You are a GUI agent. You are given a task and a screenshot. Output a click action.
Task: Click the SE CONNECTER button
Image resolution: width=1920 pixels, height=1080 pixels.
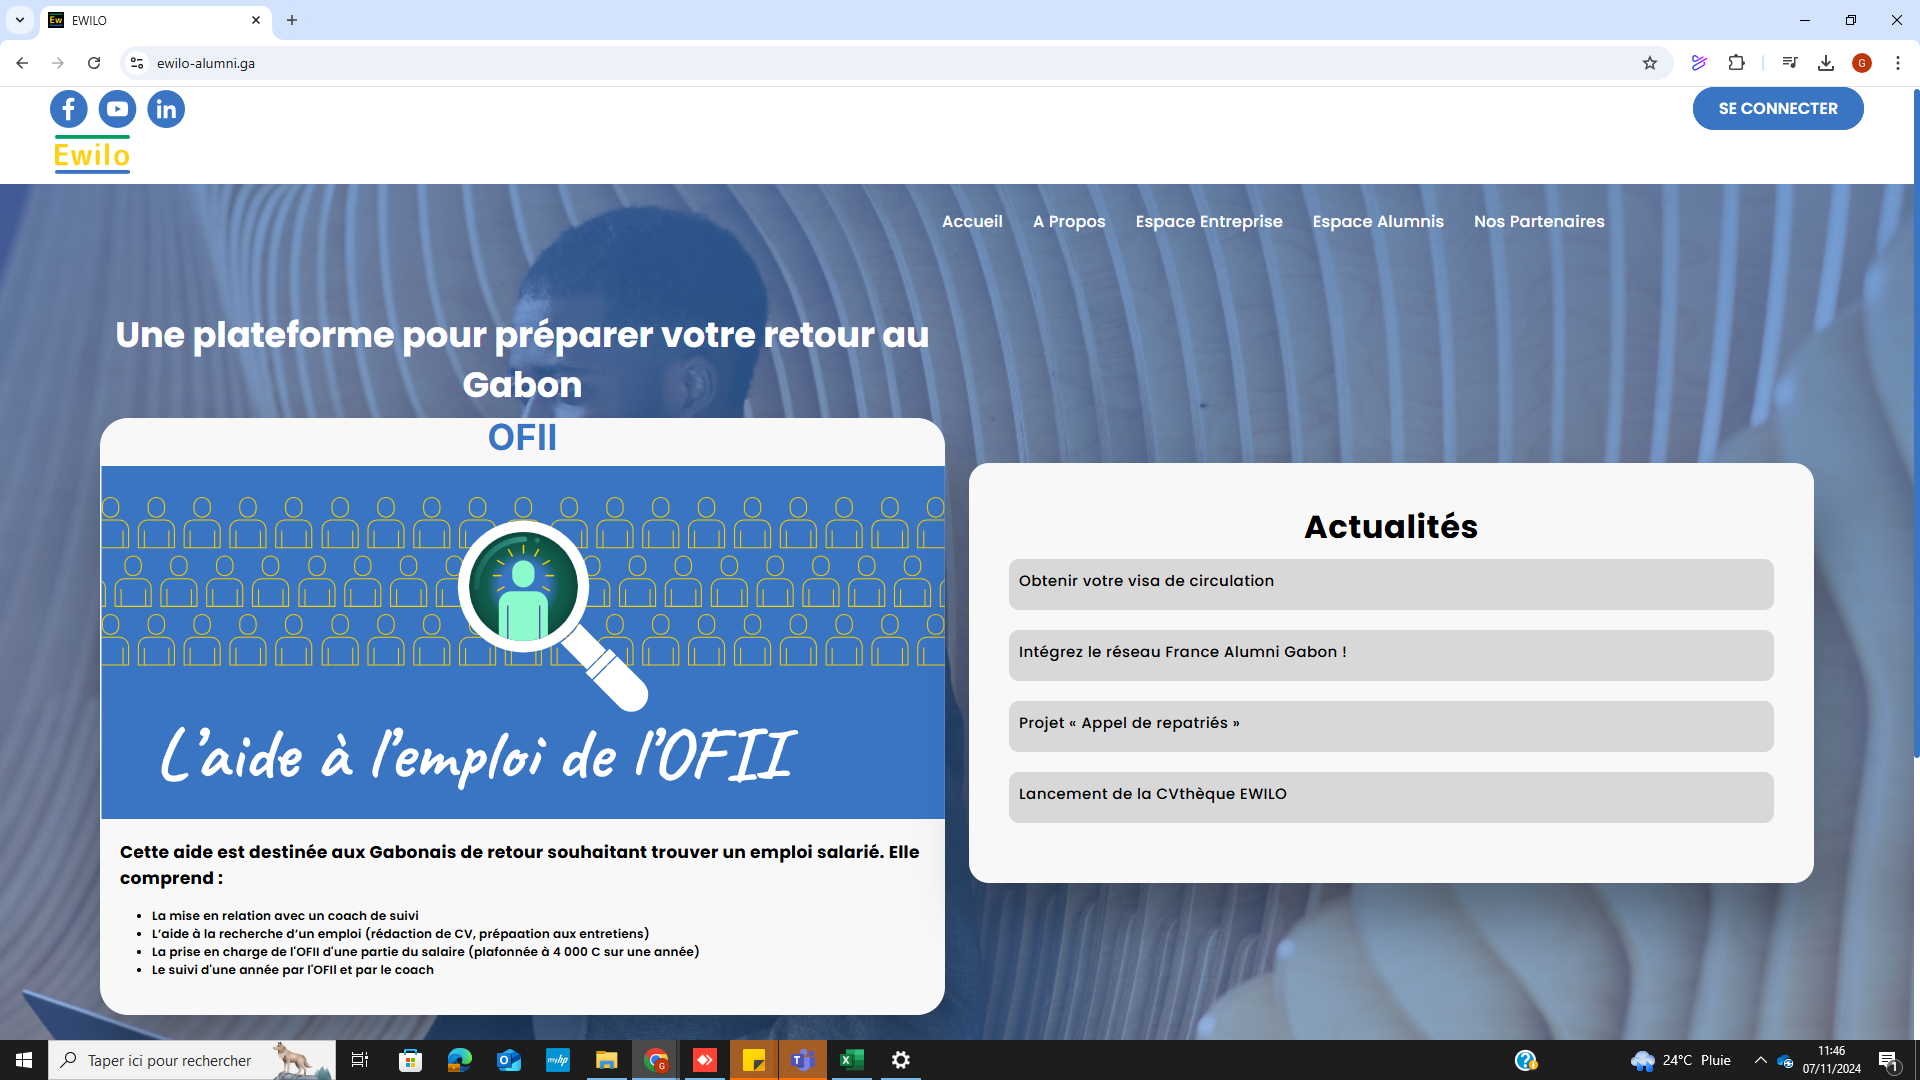[1777, 108]
